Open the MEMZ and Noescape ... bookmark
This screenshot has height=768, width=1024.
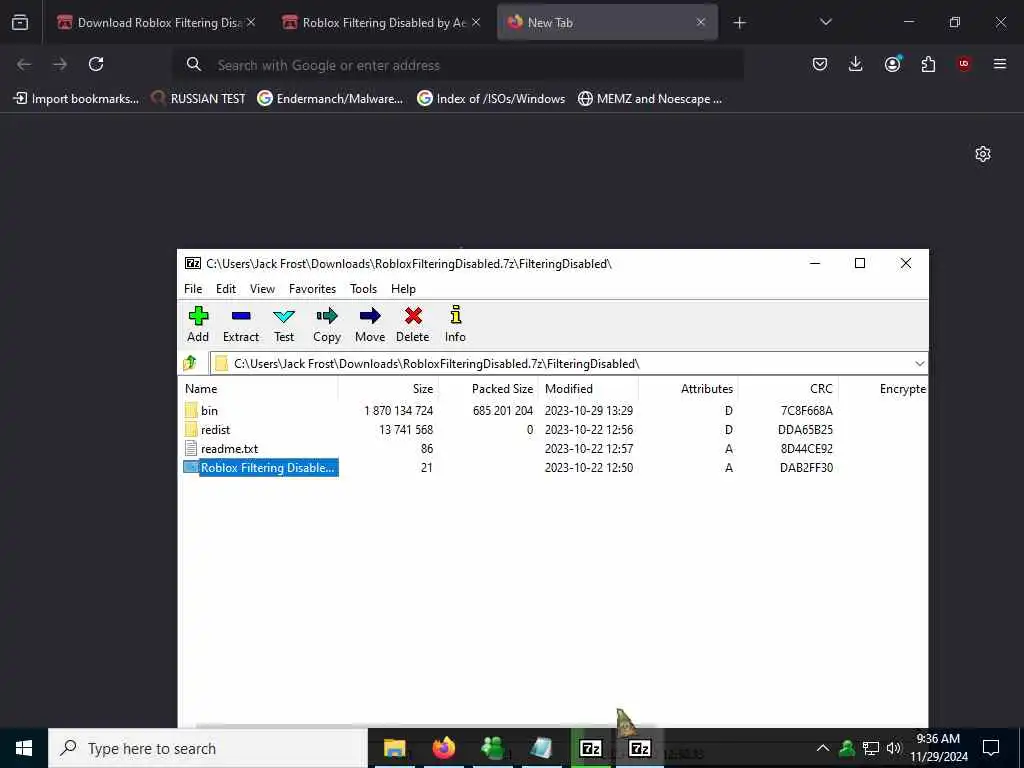pos(650,99)
